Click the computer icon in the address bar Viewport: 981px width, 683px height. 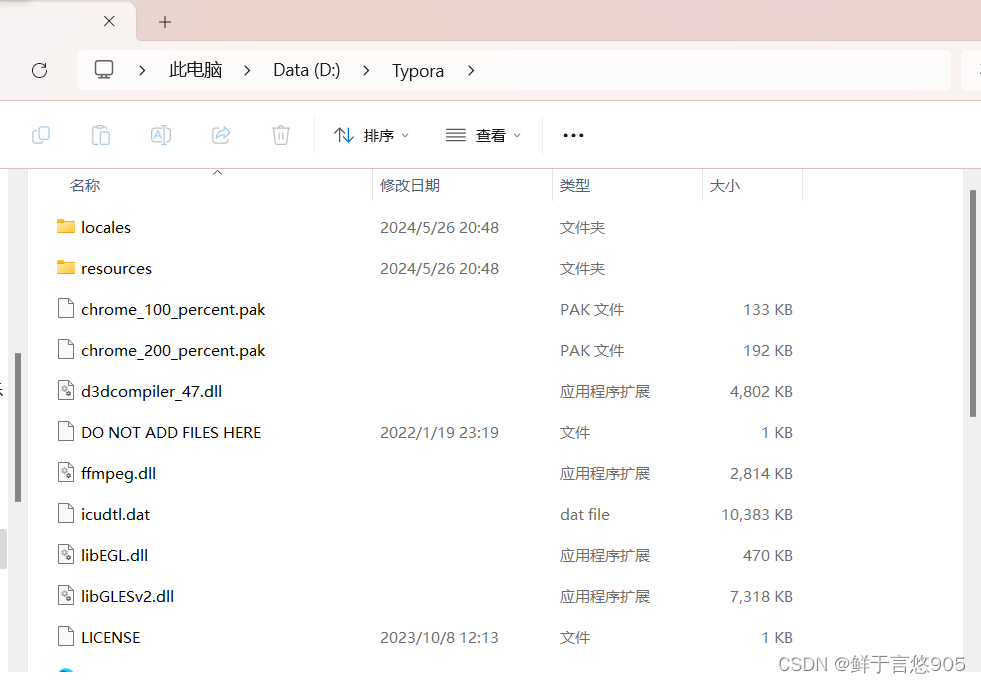coord(103,70)
